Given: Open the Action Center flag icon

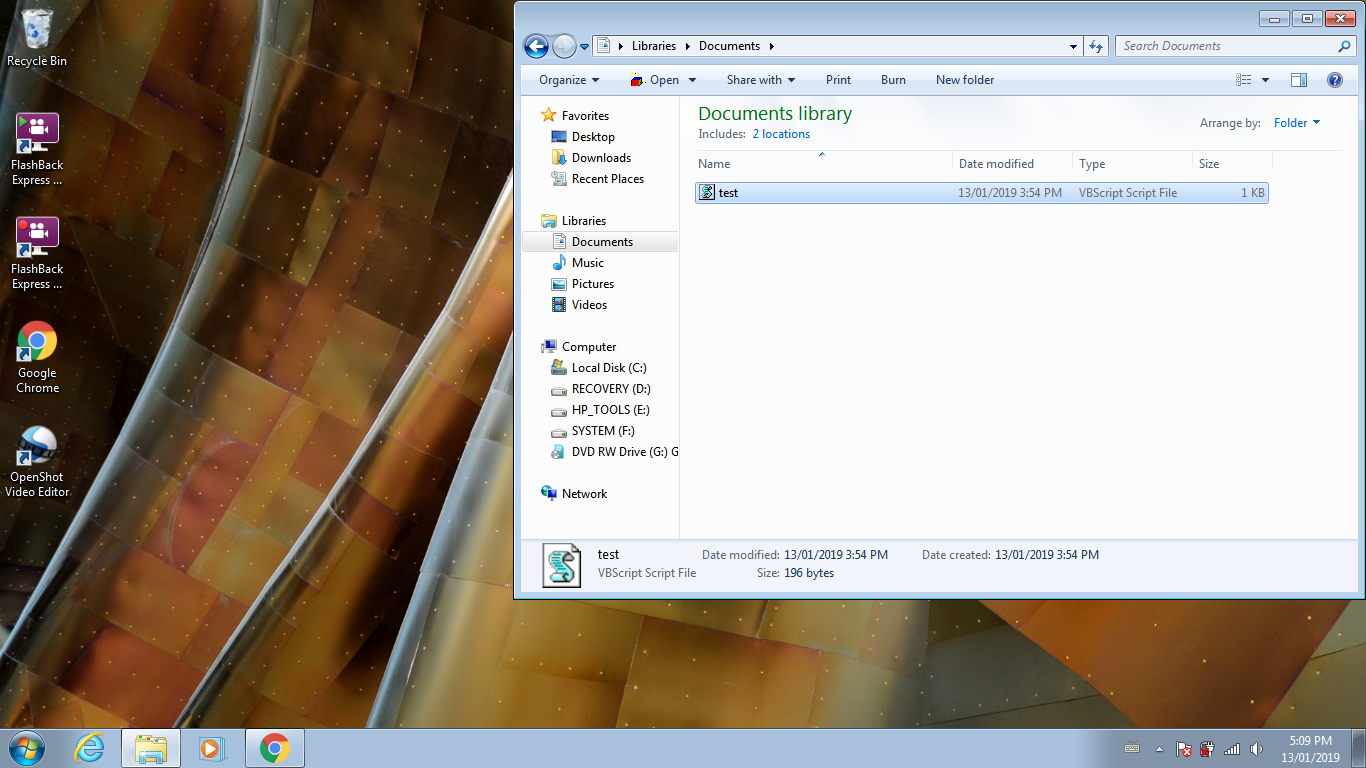Looking at the screenshot, I should (x=1183, y=748).
